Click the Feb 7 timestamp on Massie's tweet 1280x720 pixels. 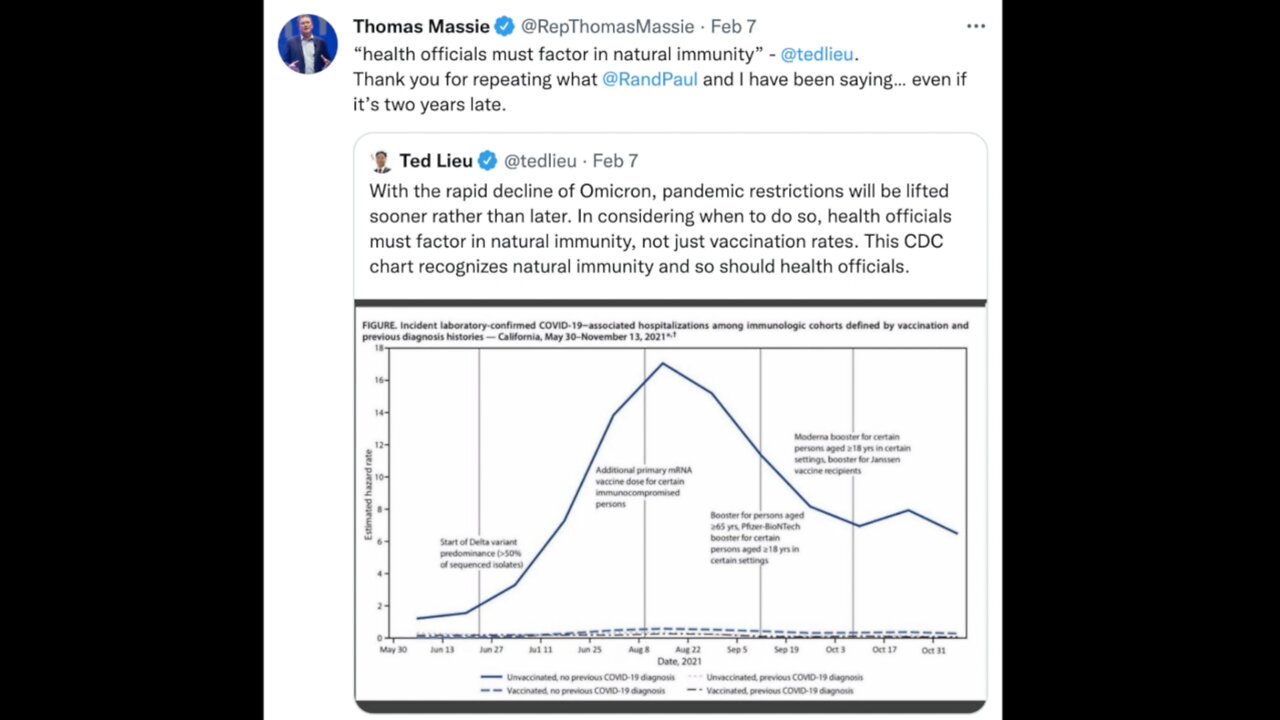click(x=733, y=27)
